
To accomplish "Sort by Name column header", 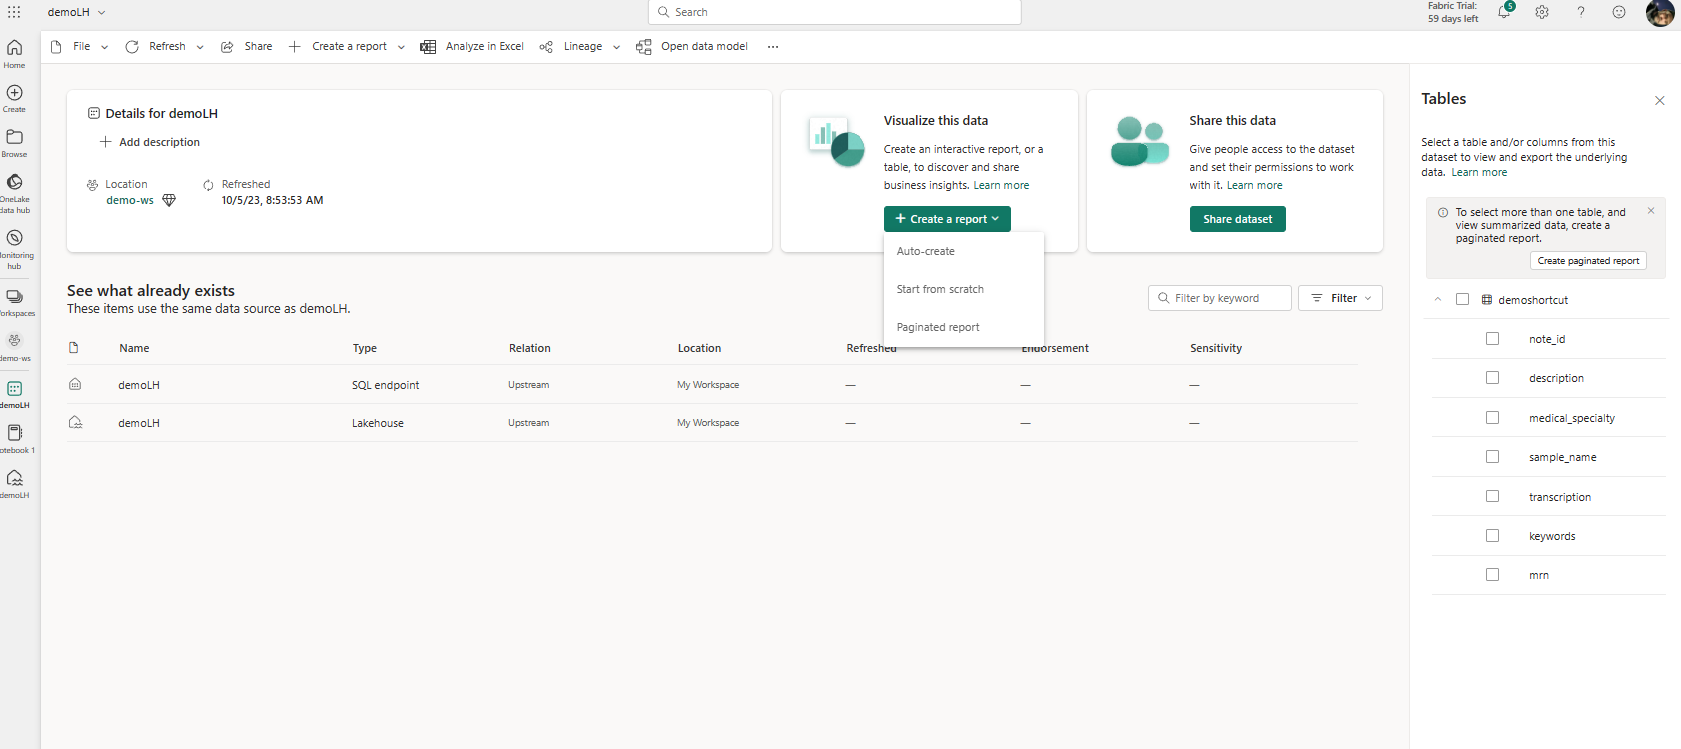I will 134,348.
